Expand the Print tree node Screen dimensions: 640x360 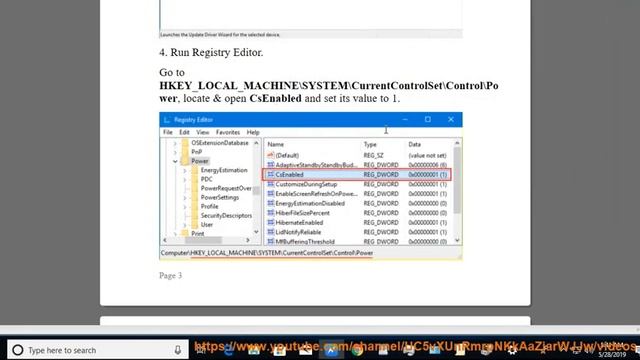point(175,234)
